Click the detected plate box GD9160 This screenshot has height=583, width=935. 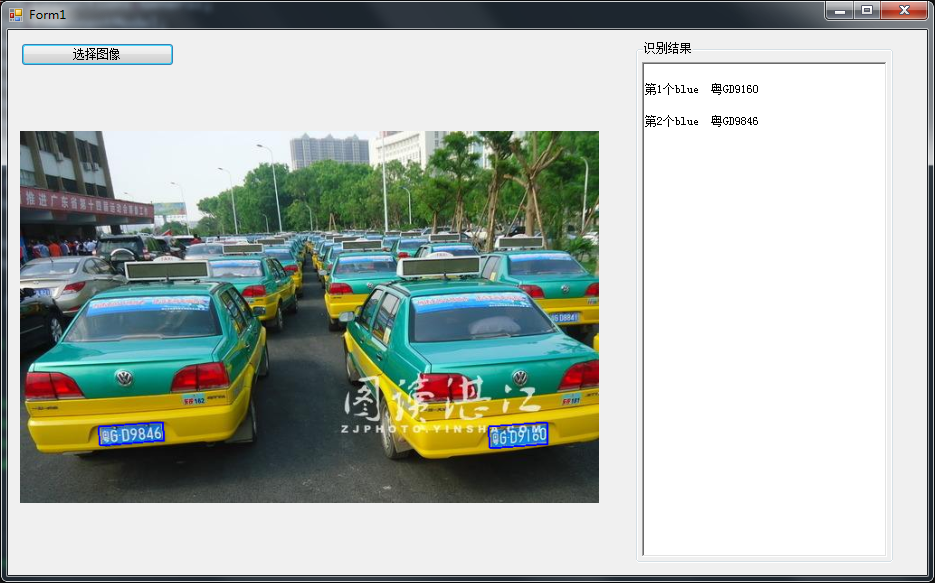(x=518, y=436)
